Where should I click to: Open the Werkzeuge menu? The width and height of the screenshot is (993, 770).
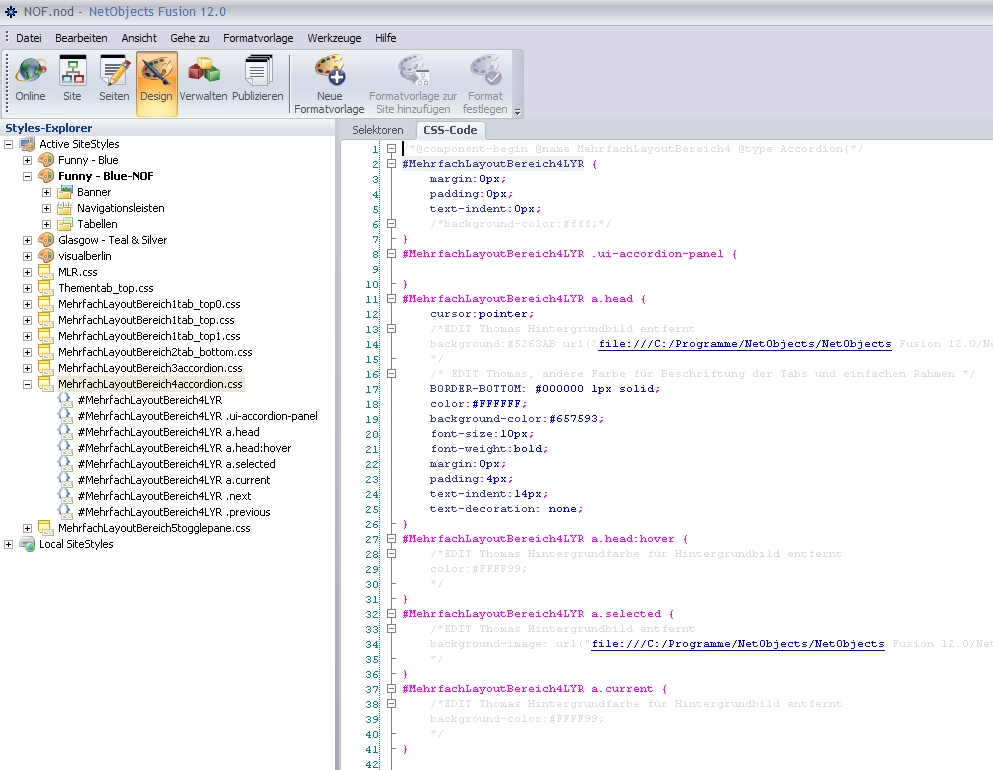(x=334, y=38)
